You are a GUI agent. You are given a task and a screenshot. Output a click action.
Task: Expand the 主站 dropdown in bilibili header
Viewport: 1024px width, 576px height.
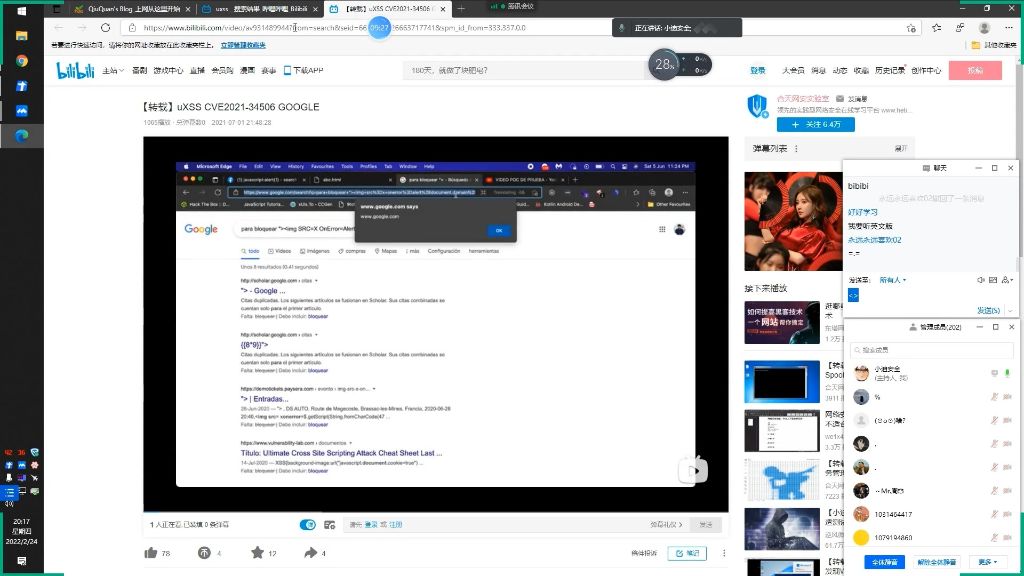[x=113, y=71]
